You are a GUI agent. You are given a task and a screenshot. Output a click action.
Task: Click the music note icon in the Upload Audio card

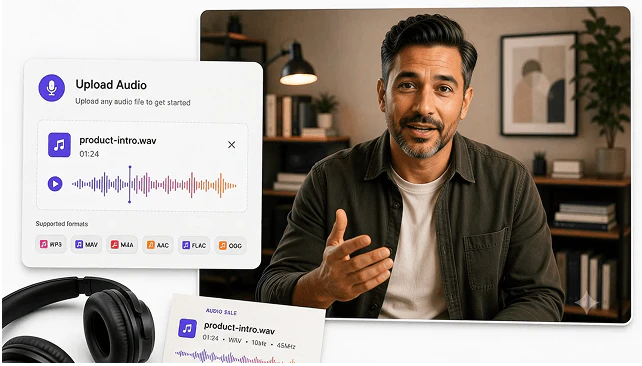point(59,145)
